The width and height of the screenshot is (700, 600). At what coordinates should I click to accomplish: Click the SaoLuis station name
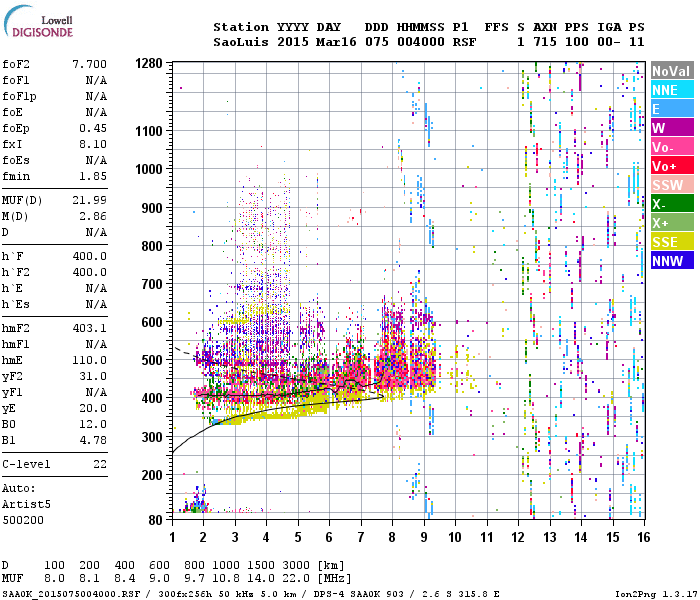pos(241,42)
